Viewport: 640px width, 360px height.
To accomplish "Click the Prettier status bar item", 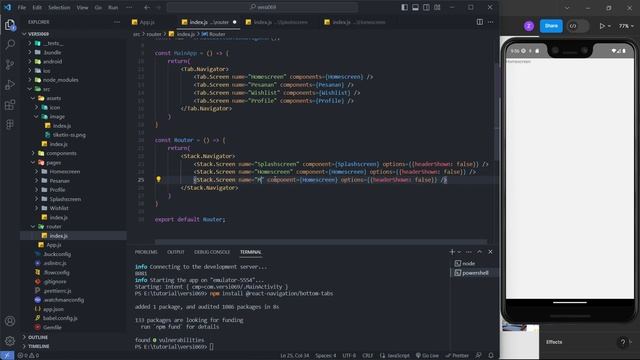I will click(x=457, y=356).
